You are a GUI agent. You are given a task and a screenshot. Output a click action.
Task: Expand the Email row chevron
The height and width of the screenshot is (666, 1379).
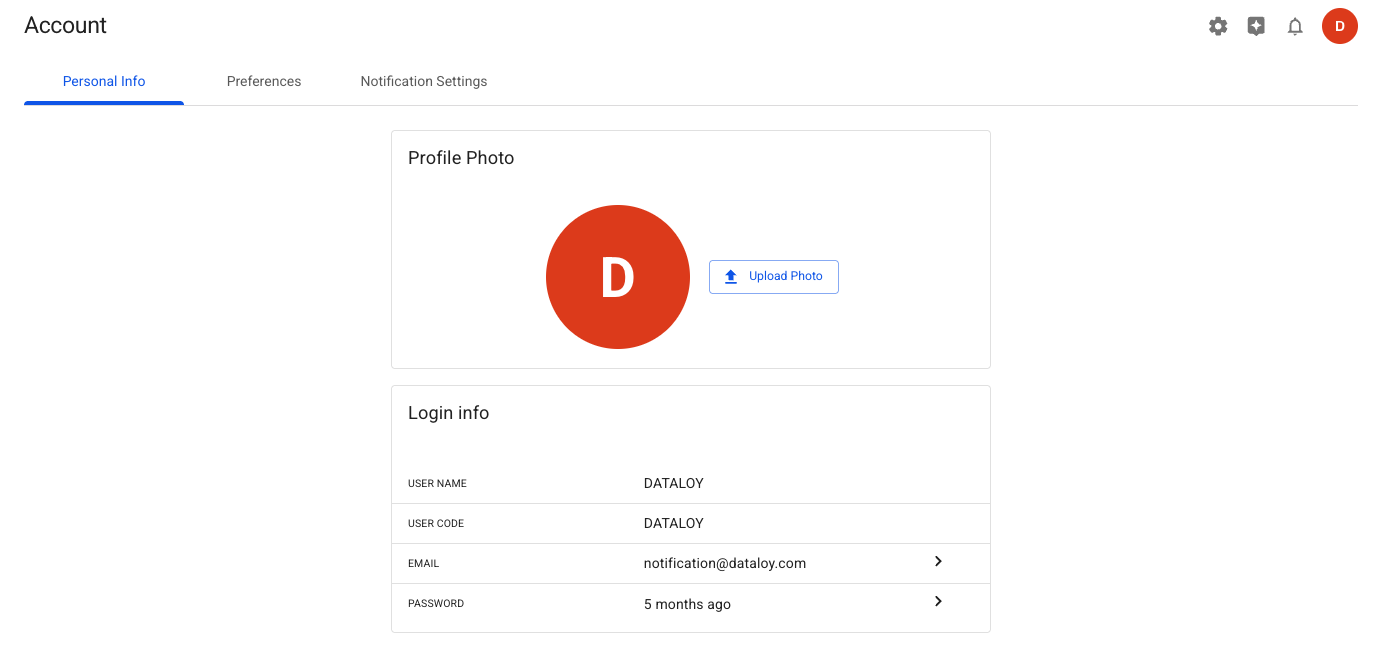tap(938, 562)
